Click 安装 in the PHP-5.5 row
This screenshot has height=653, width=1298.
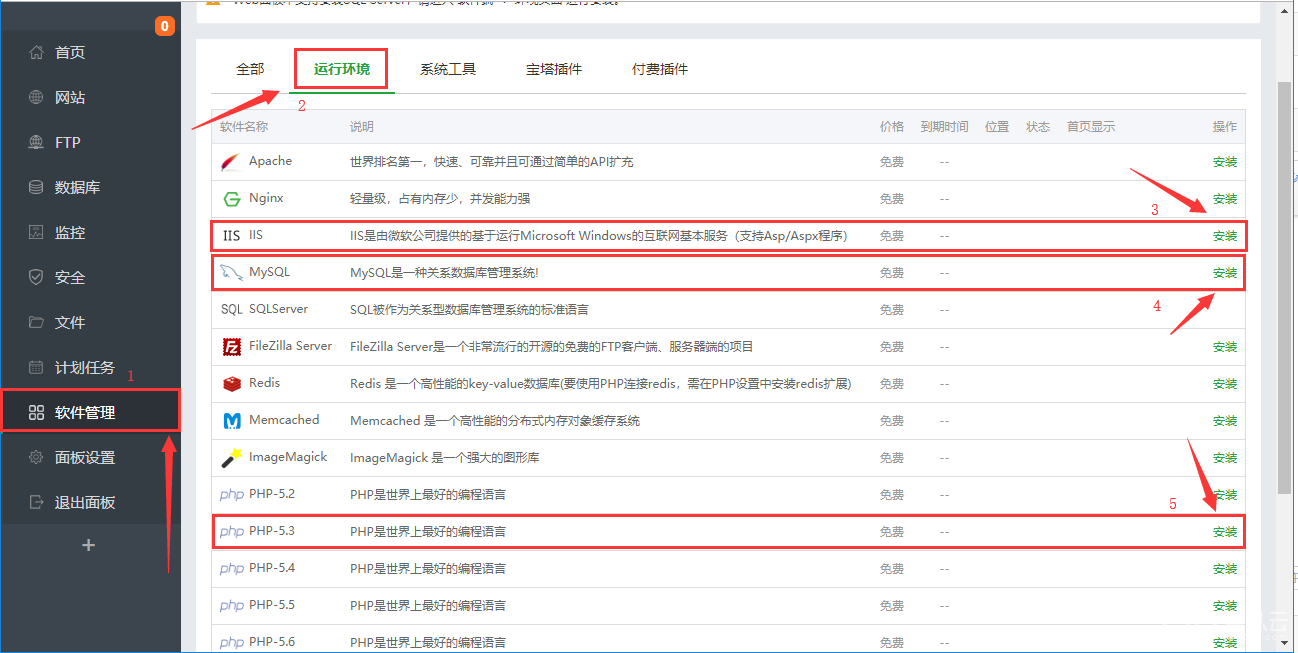pos(1225,606)
